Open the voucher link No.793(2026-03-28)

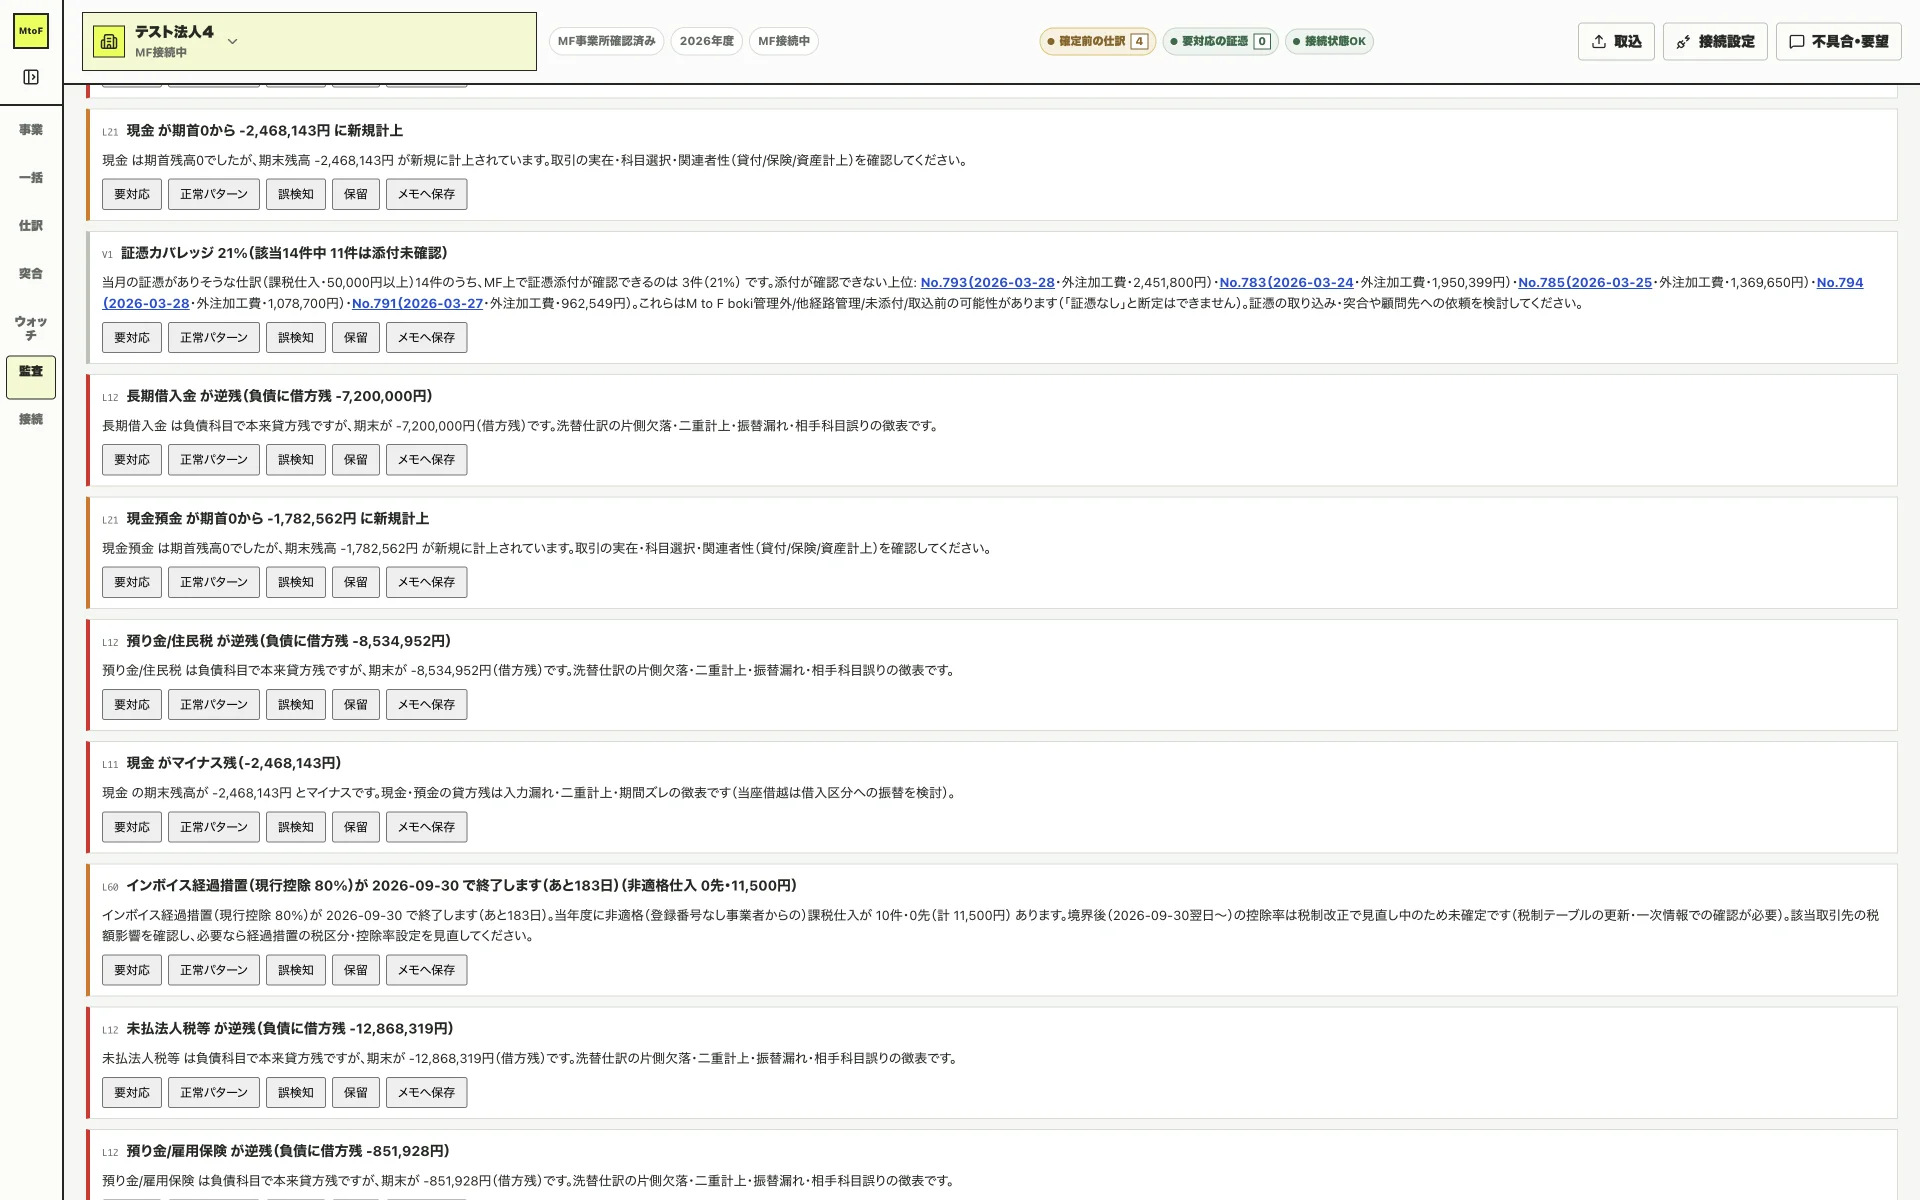click(x=987, y=282)
